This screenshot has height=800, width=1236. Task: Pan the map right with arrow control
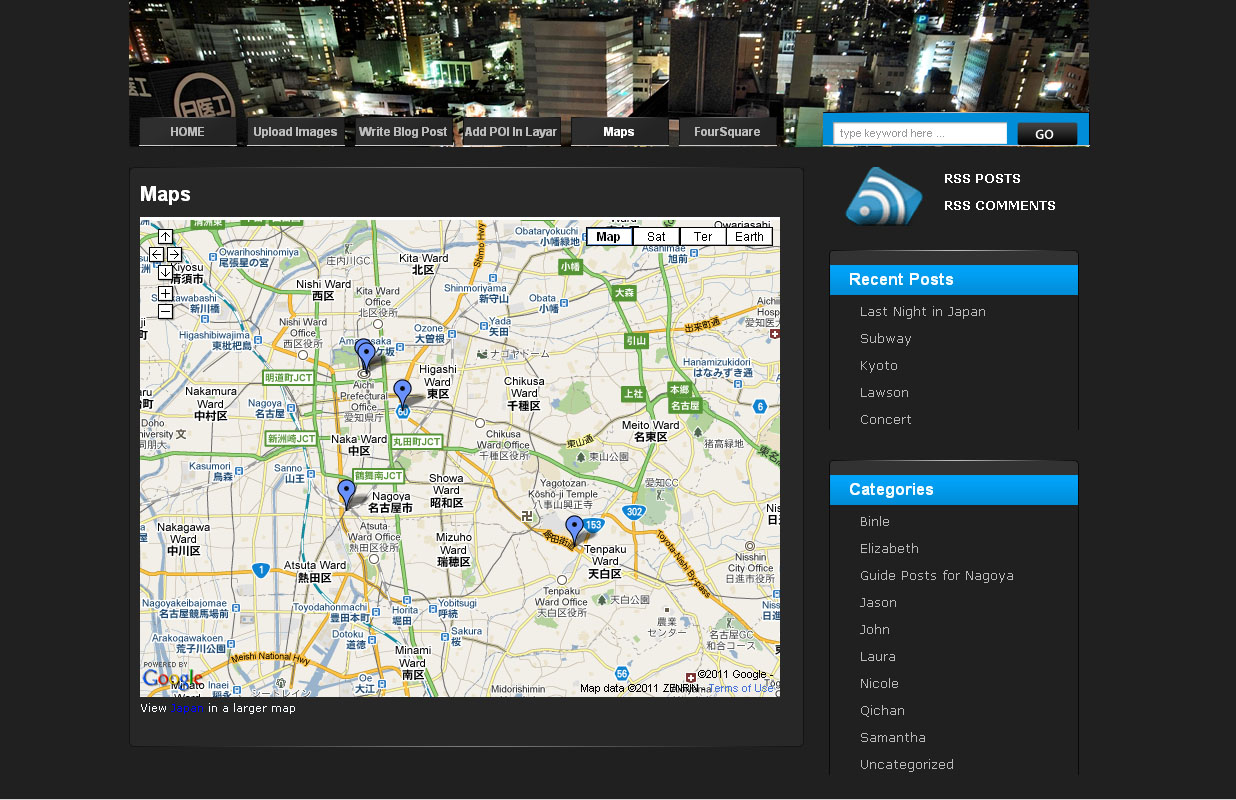click(x=174, y=254)
